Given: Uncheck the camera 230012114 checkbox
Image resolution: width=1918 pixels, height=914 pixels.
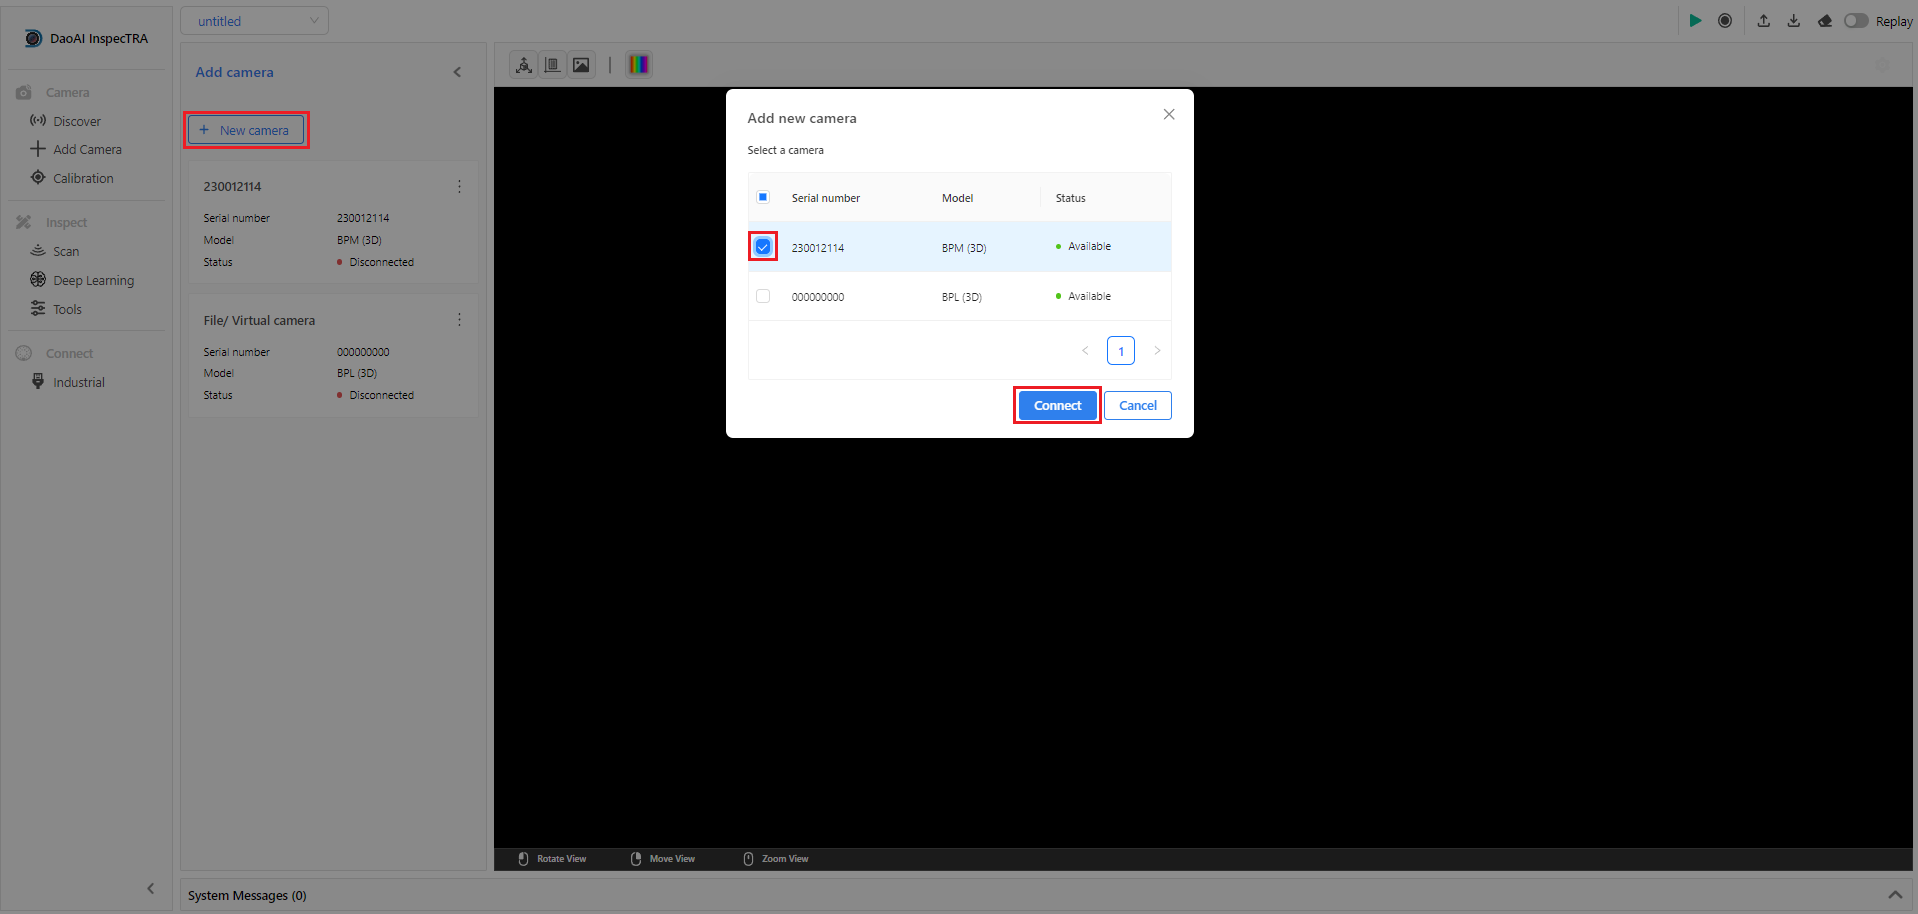Looking at the screenshot, I should (x=763, y=247).
